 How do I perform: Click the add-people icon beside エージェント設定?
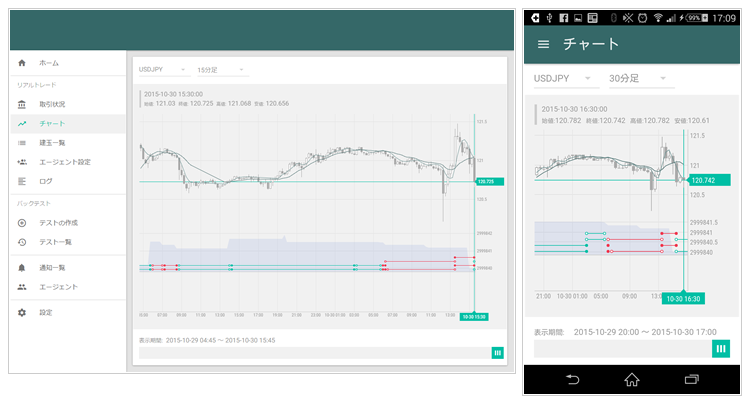pyautogui.click(x=22, y=162)
